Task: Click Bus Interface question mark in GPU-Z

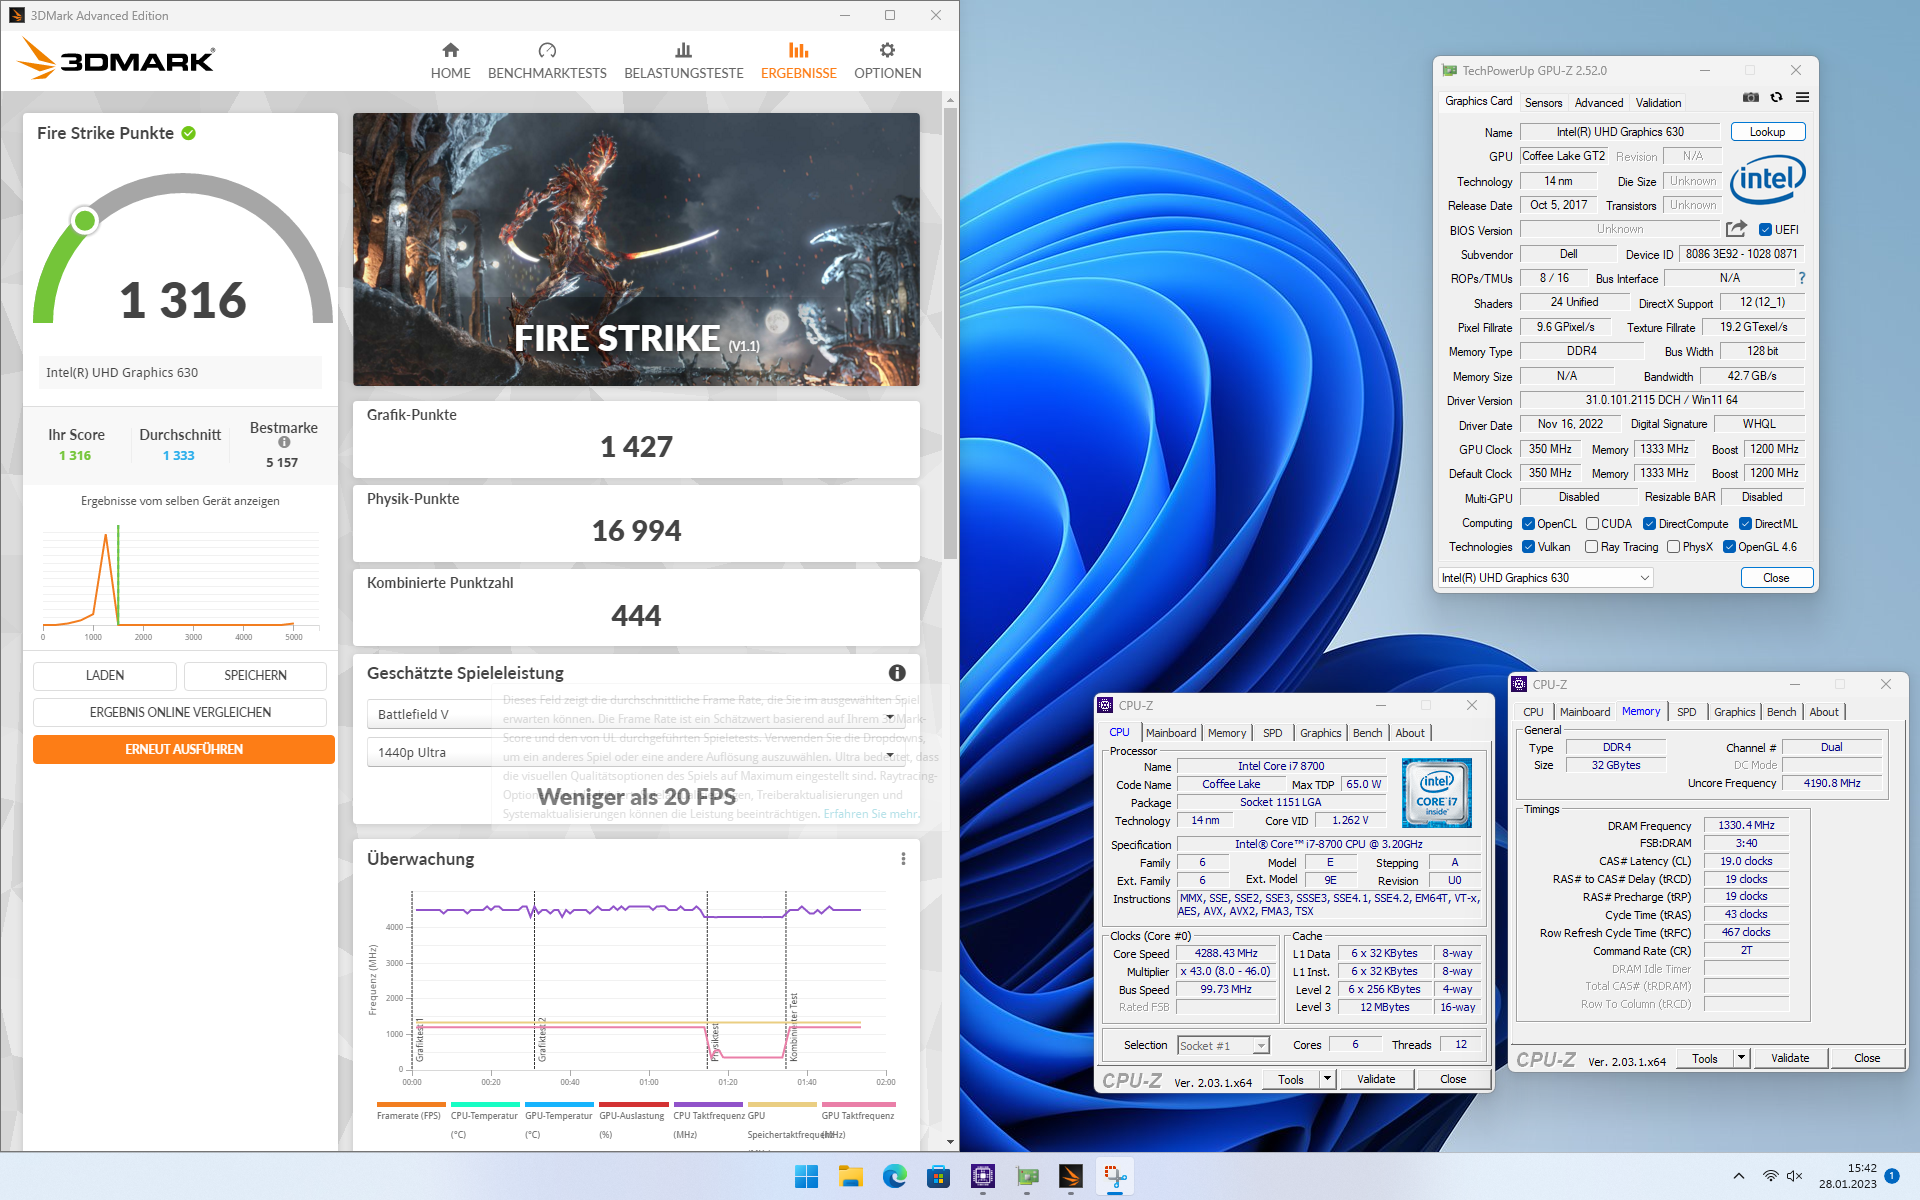Action: point(1802,278)
